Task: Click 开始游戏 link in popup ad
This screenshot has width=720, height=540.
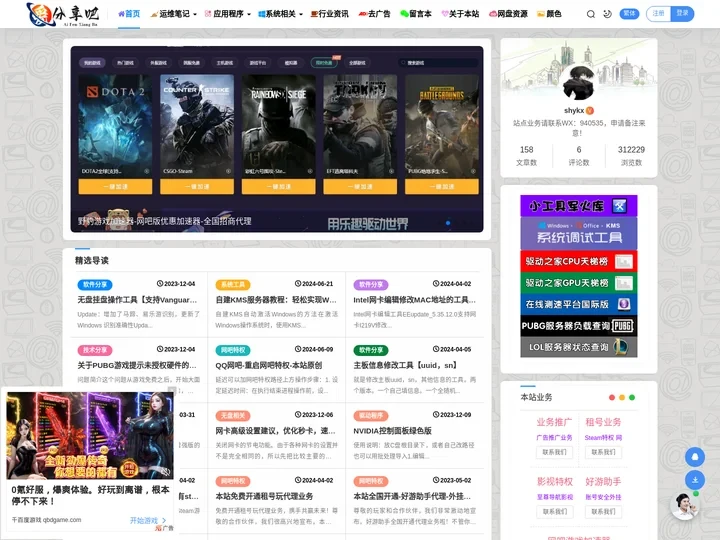Action: [148, 520]
